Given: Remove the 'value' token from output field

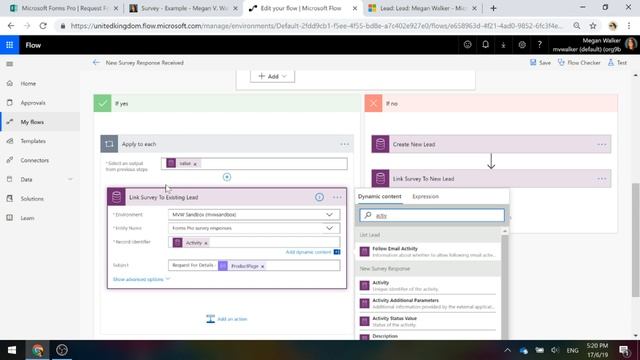Looking at the screenshot, I should pos(195,164).
